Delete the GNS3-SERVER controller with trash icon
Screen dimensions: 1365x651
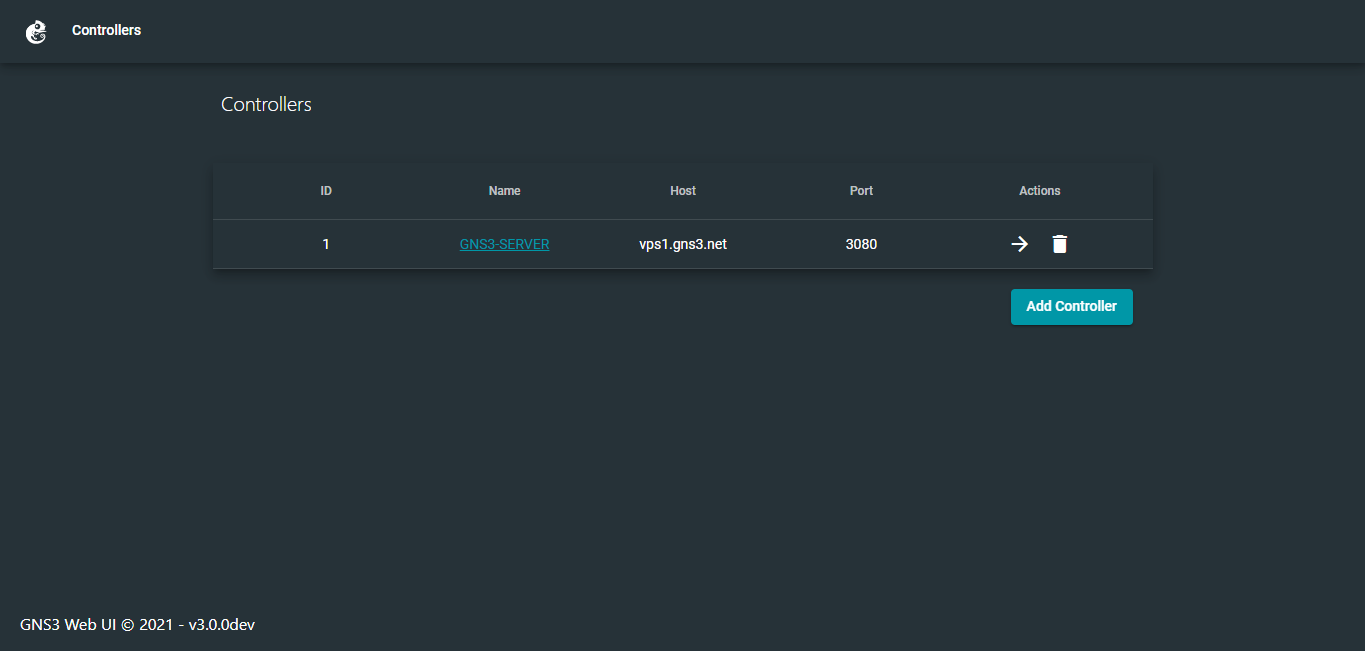pyautogui.click(x=1059, y=243)
